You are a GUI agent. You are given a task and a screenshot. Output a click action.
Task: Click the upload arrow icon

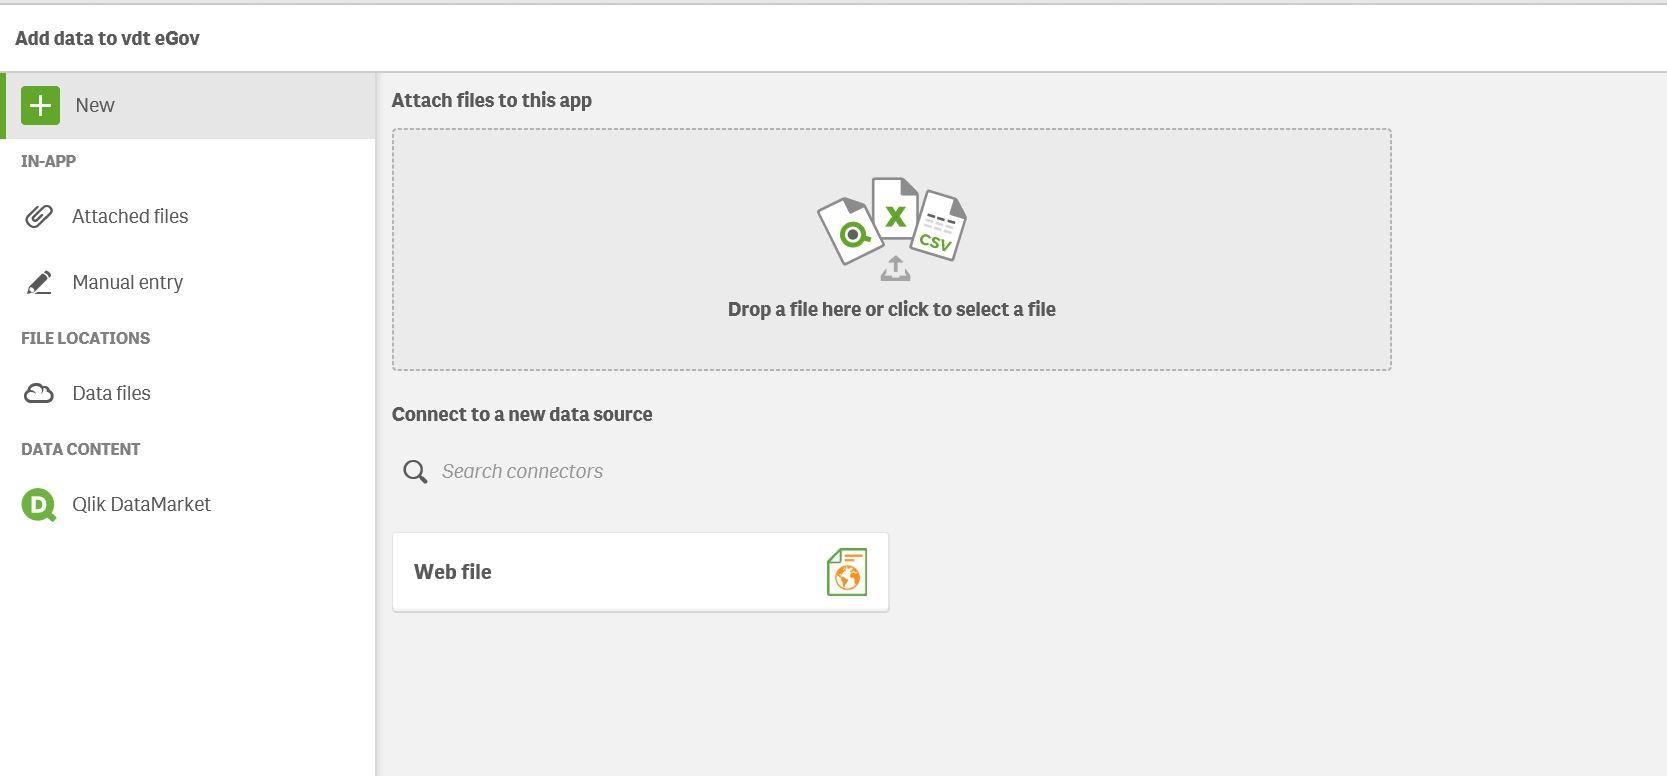click(x=895, y=269)
